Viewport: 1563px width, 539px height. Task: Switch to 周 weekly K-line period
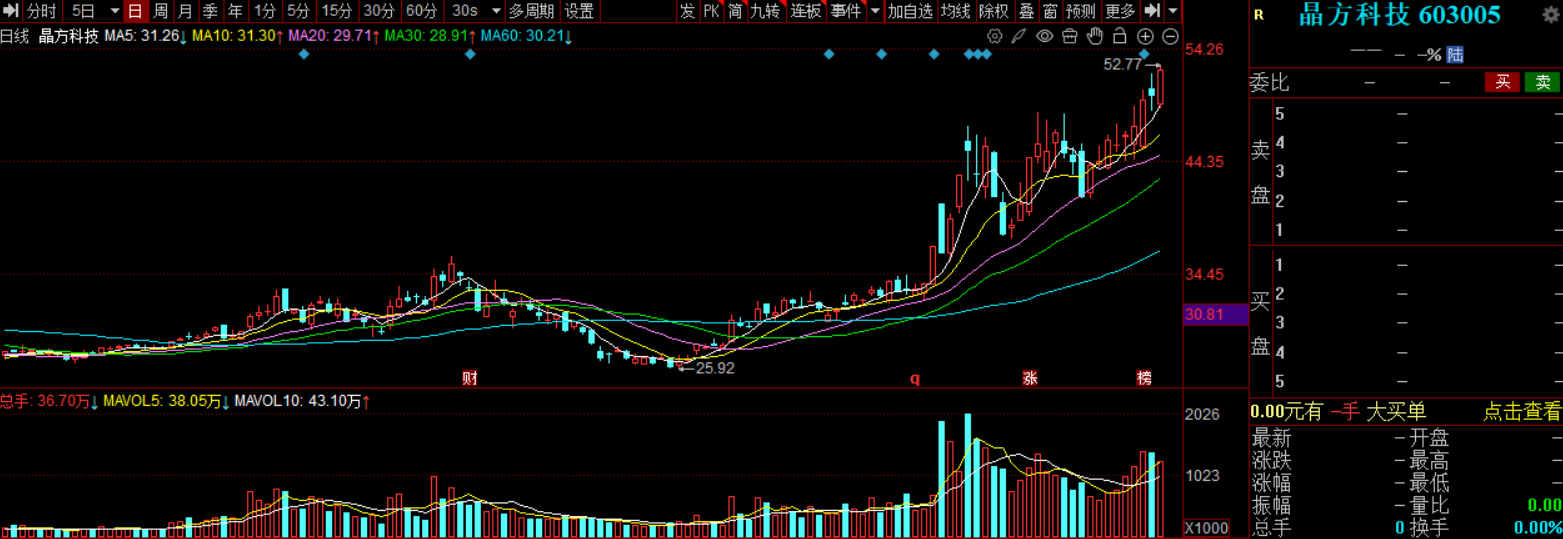(160, 11)
